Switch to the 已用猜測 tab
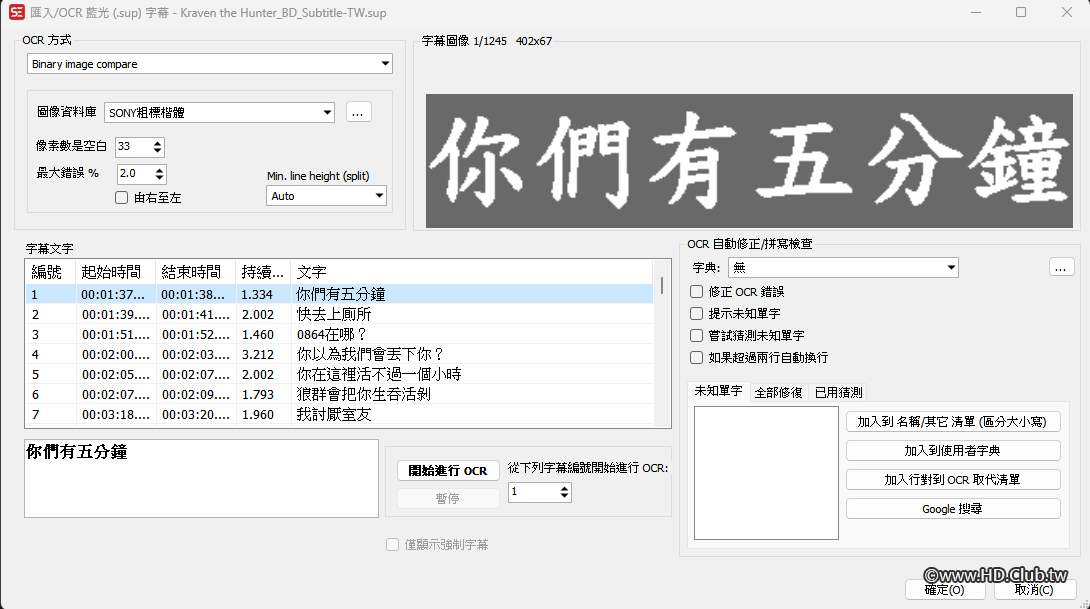Image resolution: width=1090 pixels, height=609 pixels. [x=839, y=393]
